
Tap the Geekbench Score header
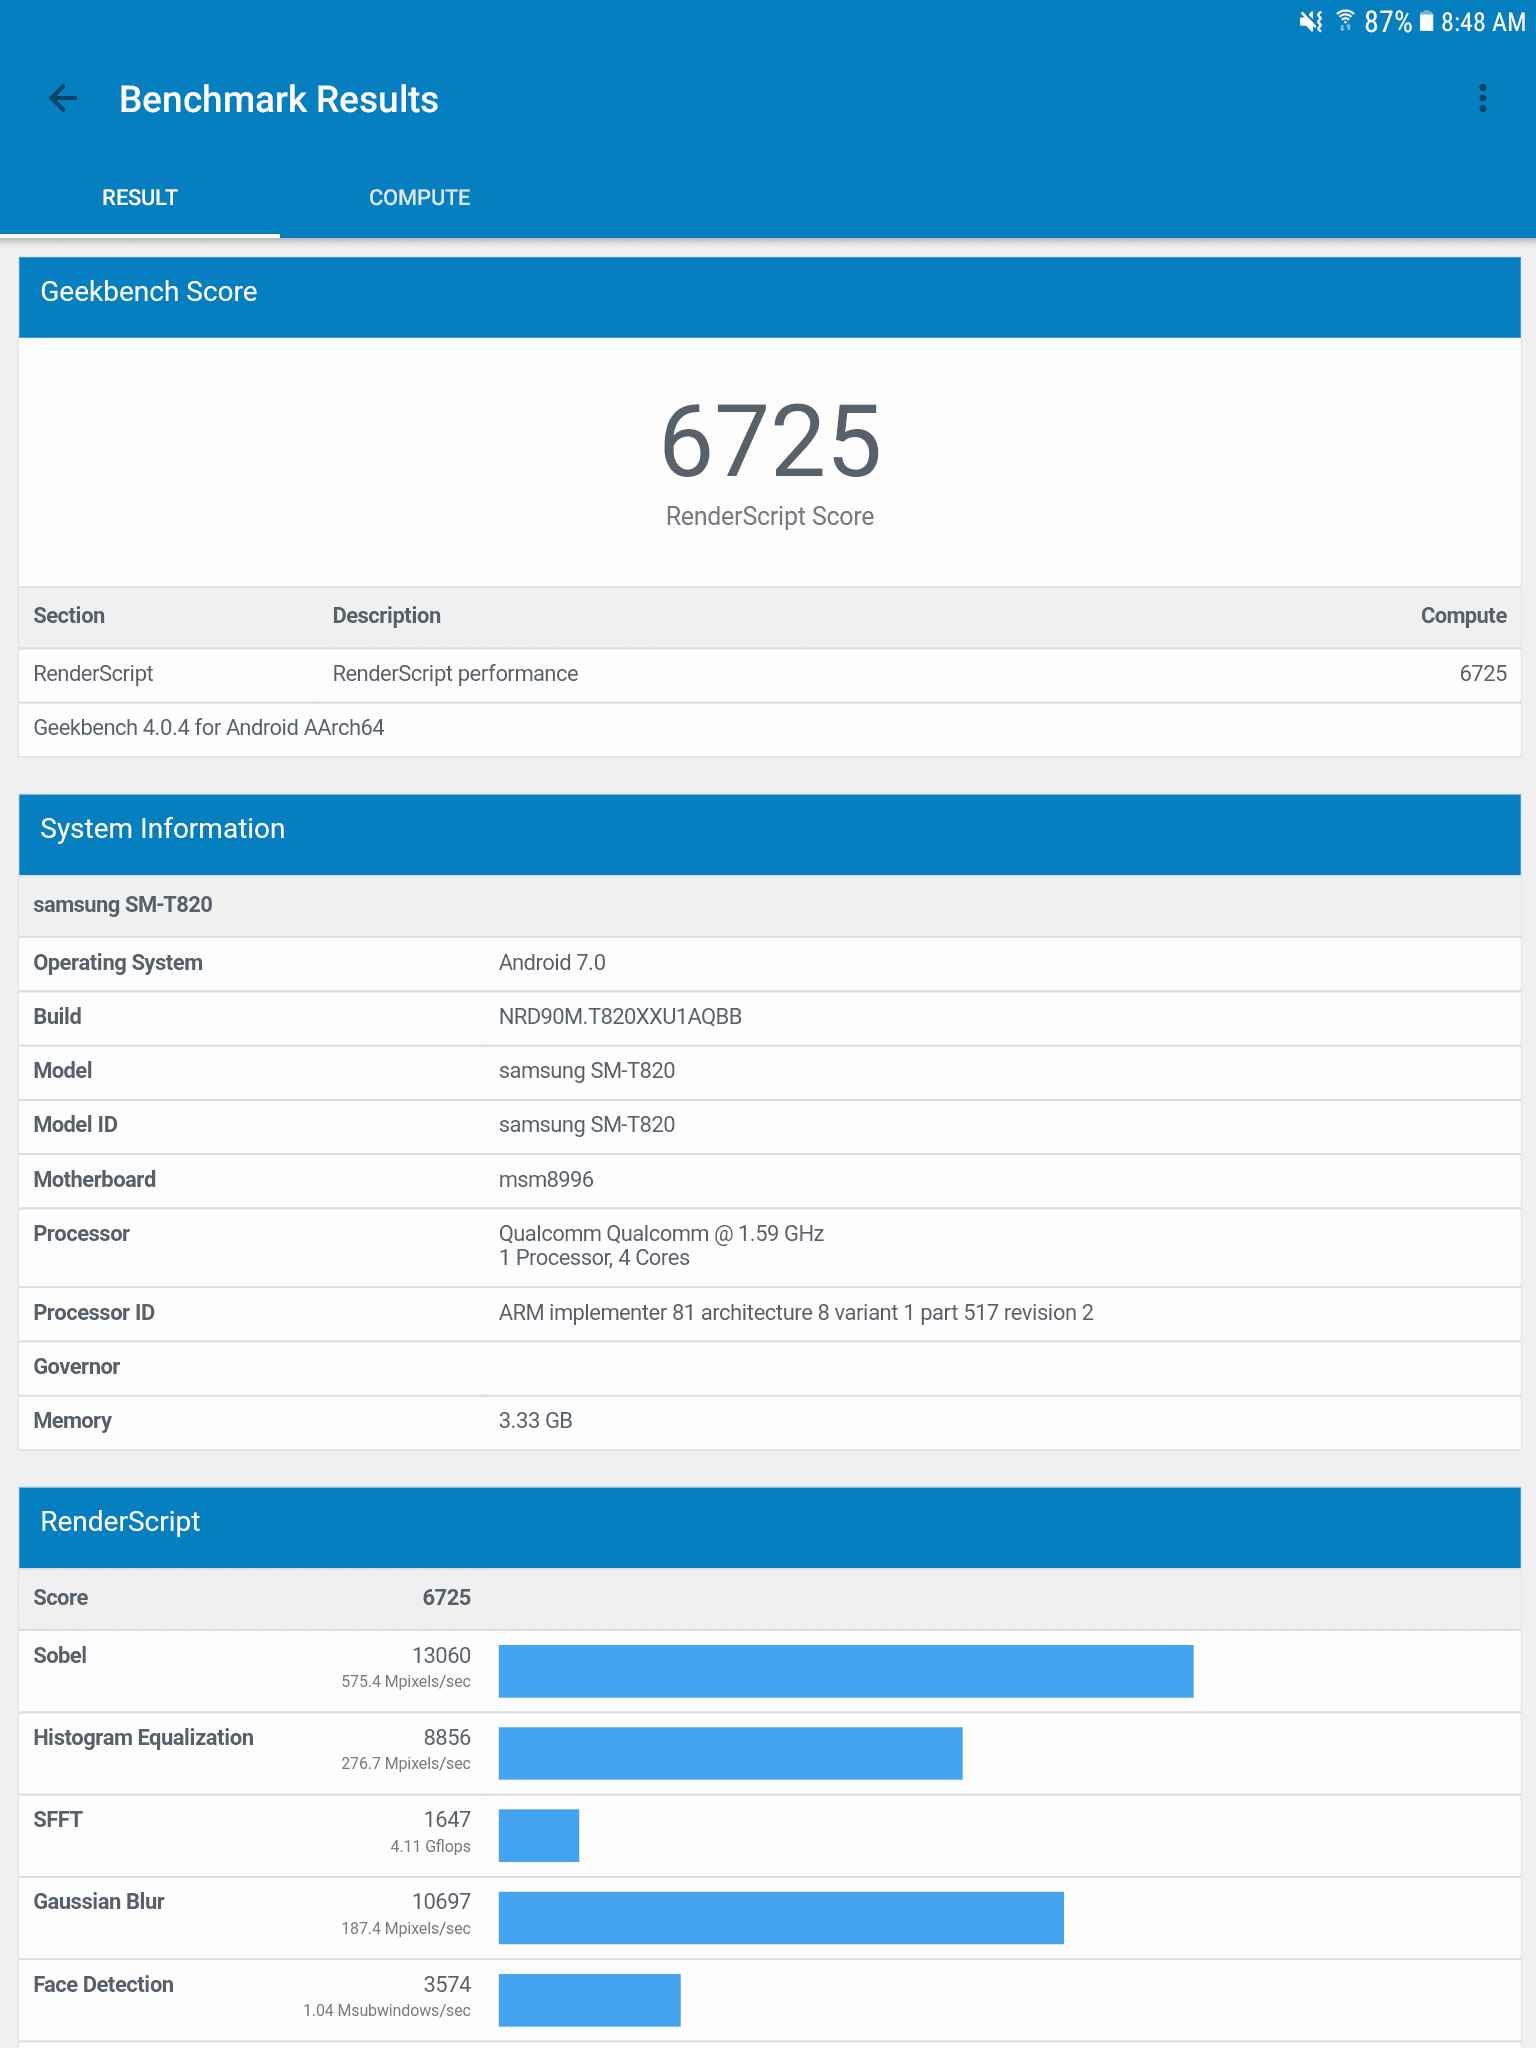click(x=770, y=297)
